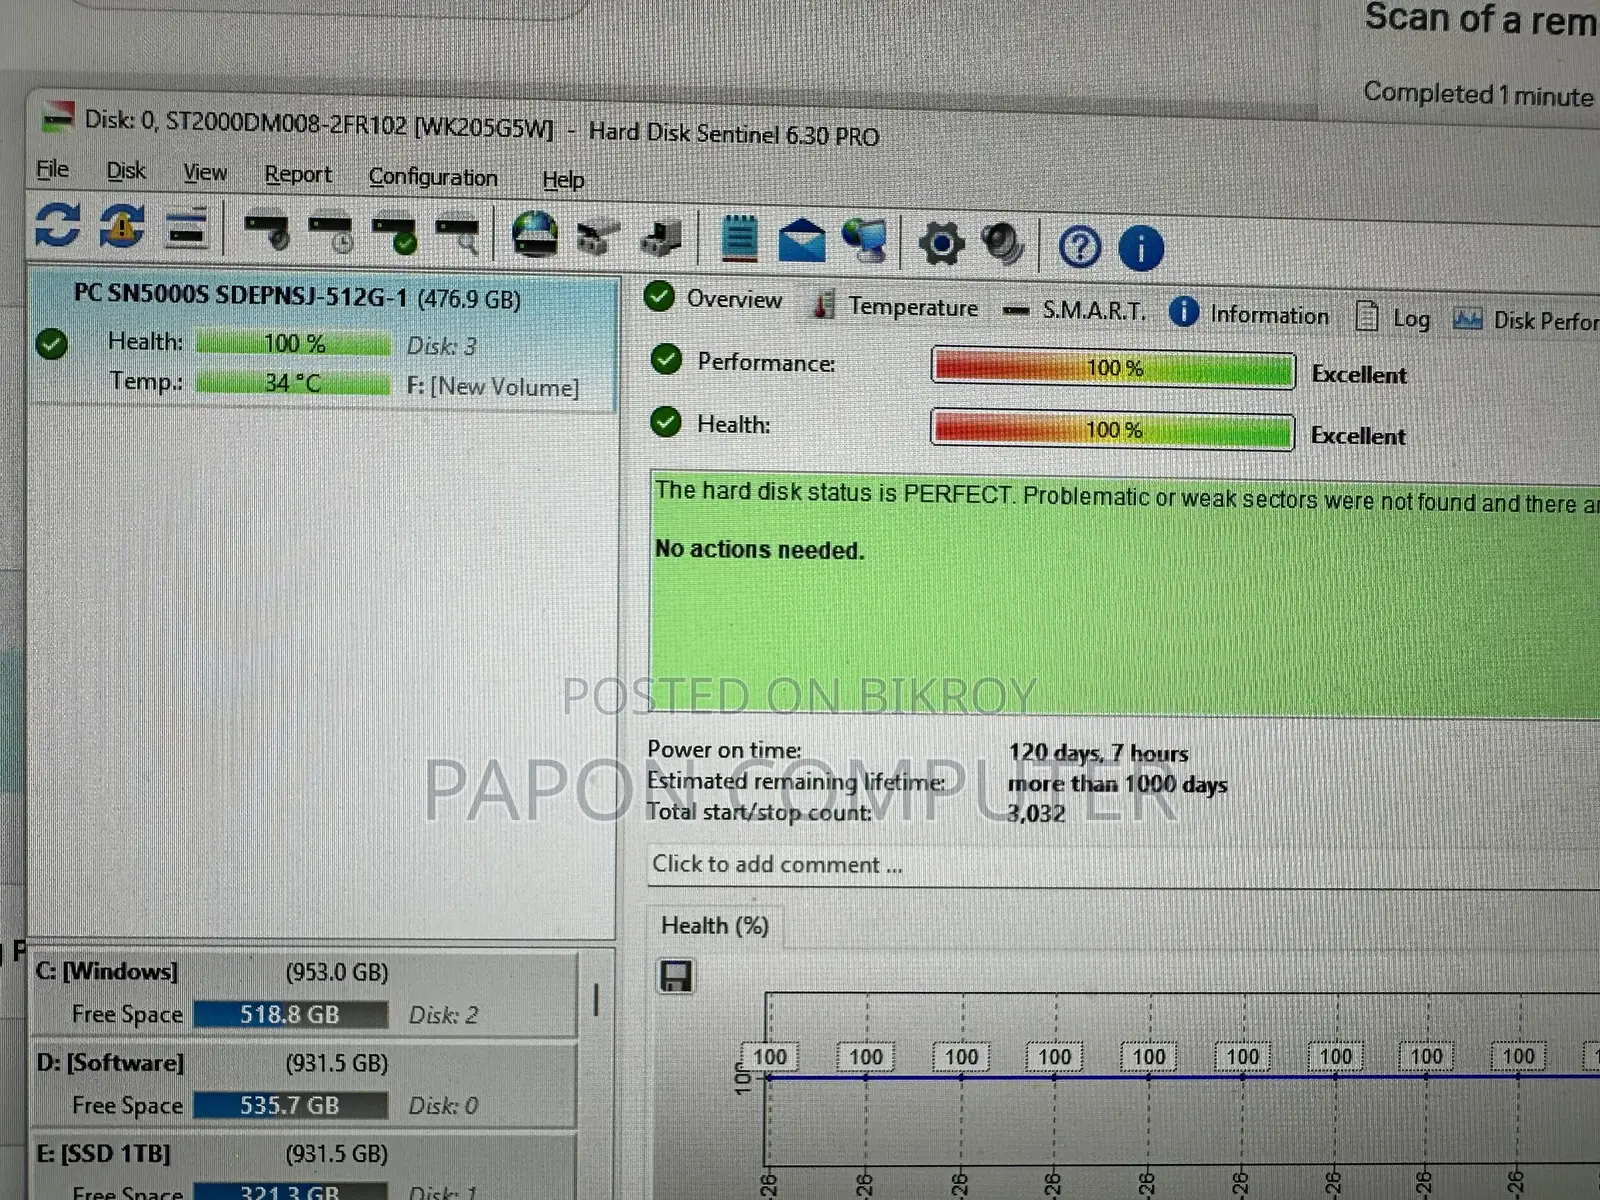
Task: Select the PC SN5000S SDEPNSJ-512G-1 disk entry
Action: click(x=322, y=340)
